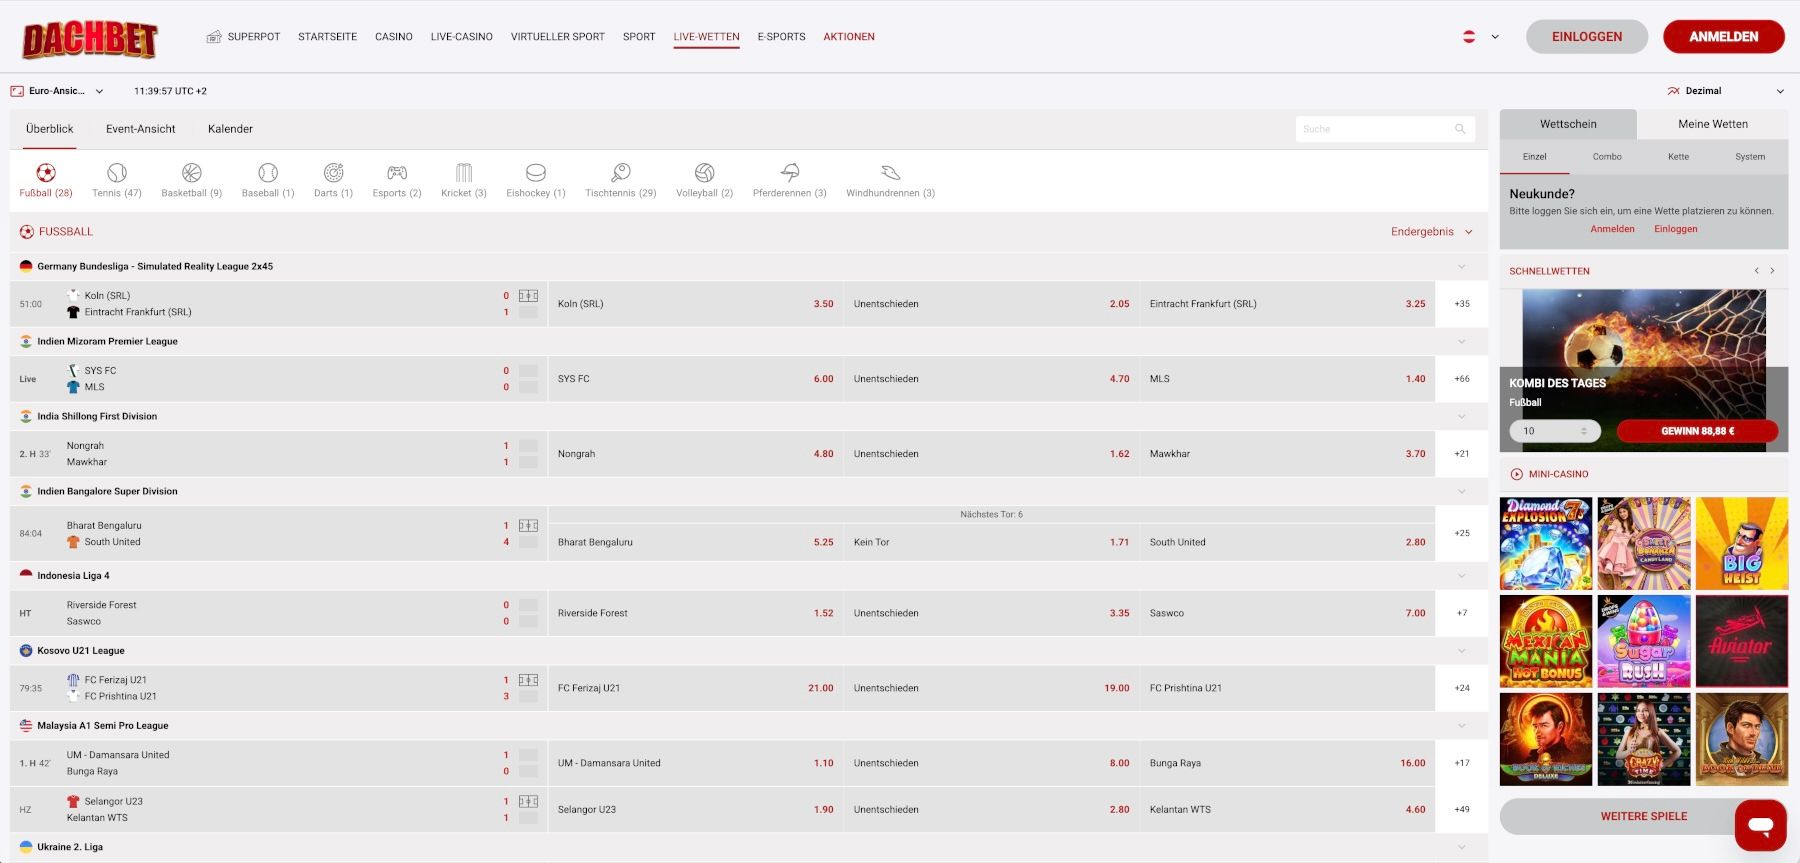Open the Tischtennis category icon

(620, 174)
